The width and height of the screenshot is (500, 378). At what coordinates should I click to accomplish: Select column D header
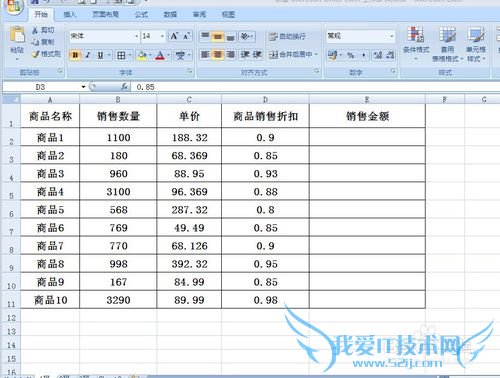265,99
